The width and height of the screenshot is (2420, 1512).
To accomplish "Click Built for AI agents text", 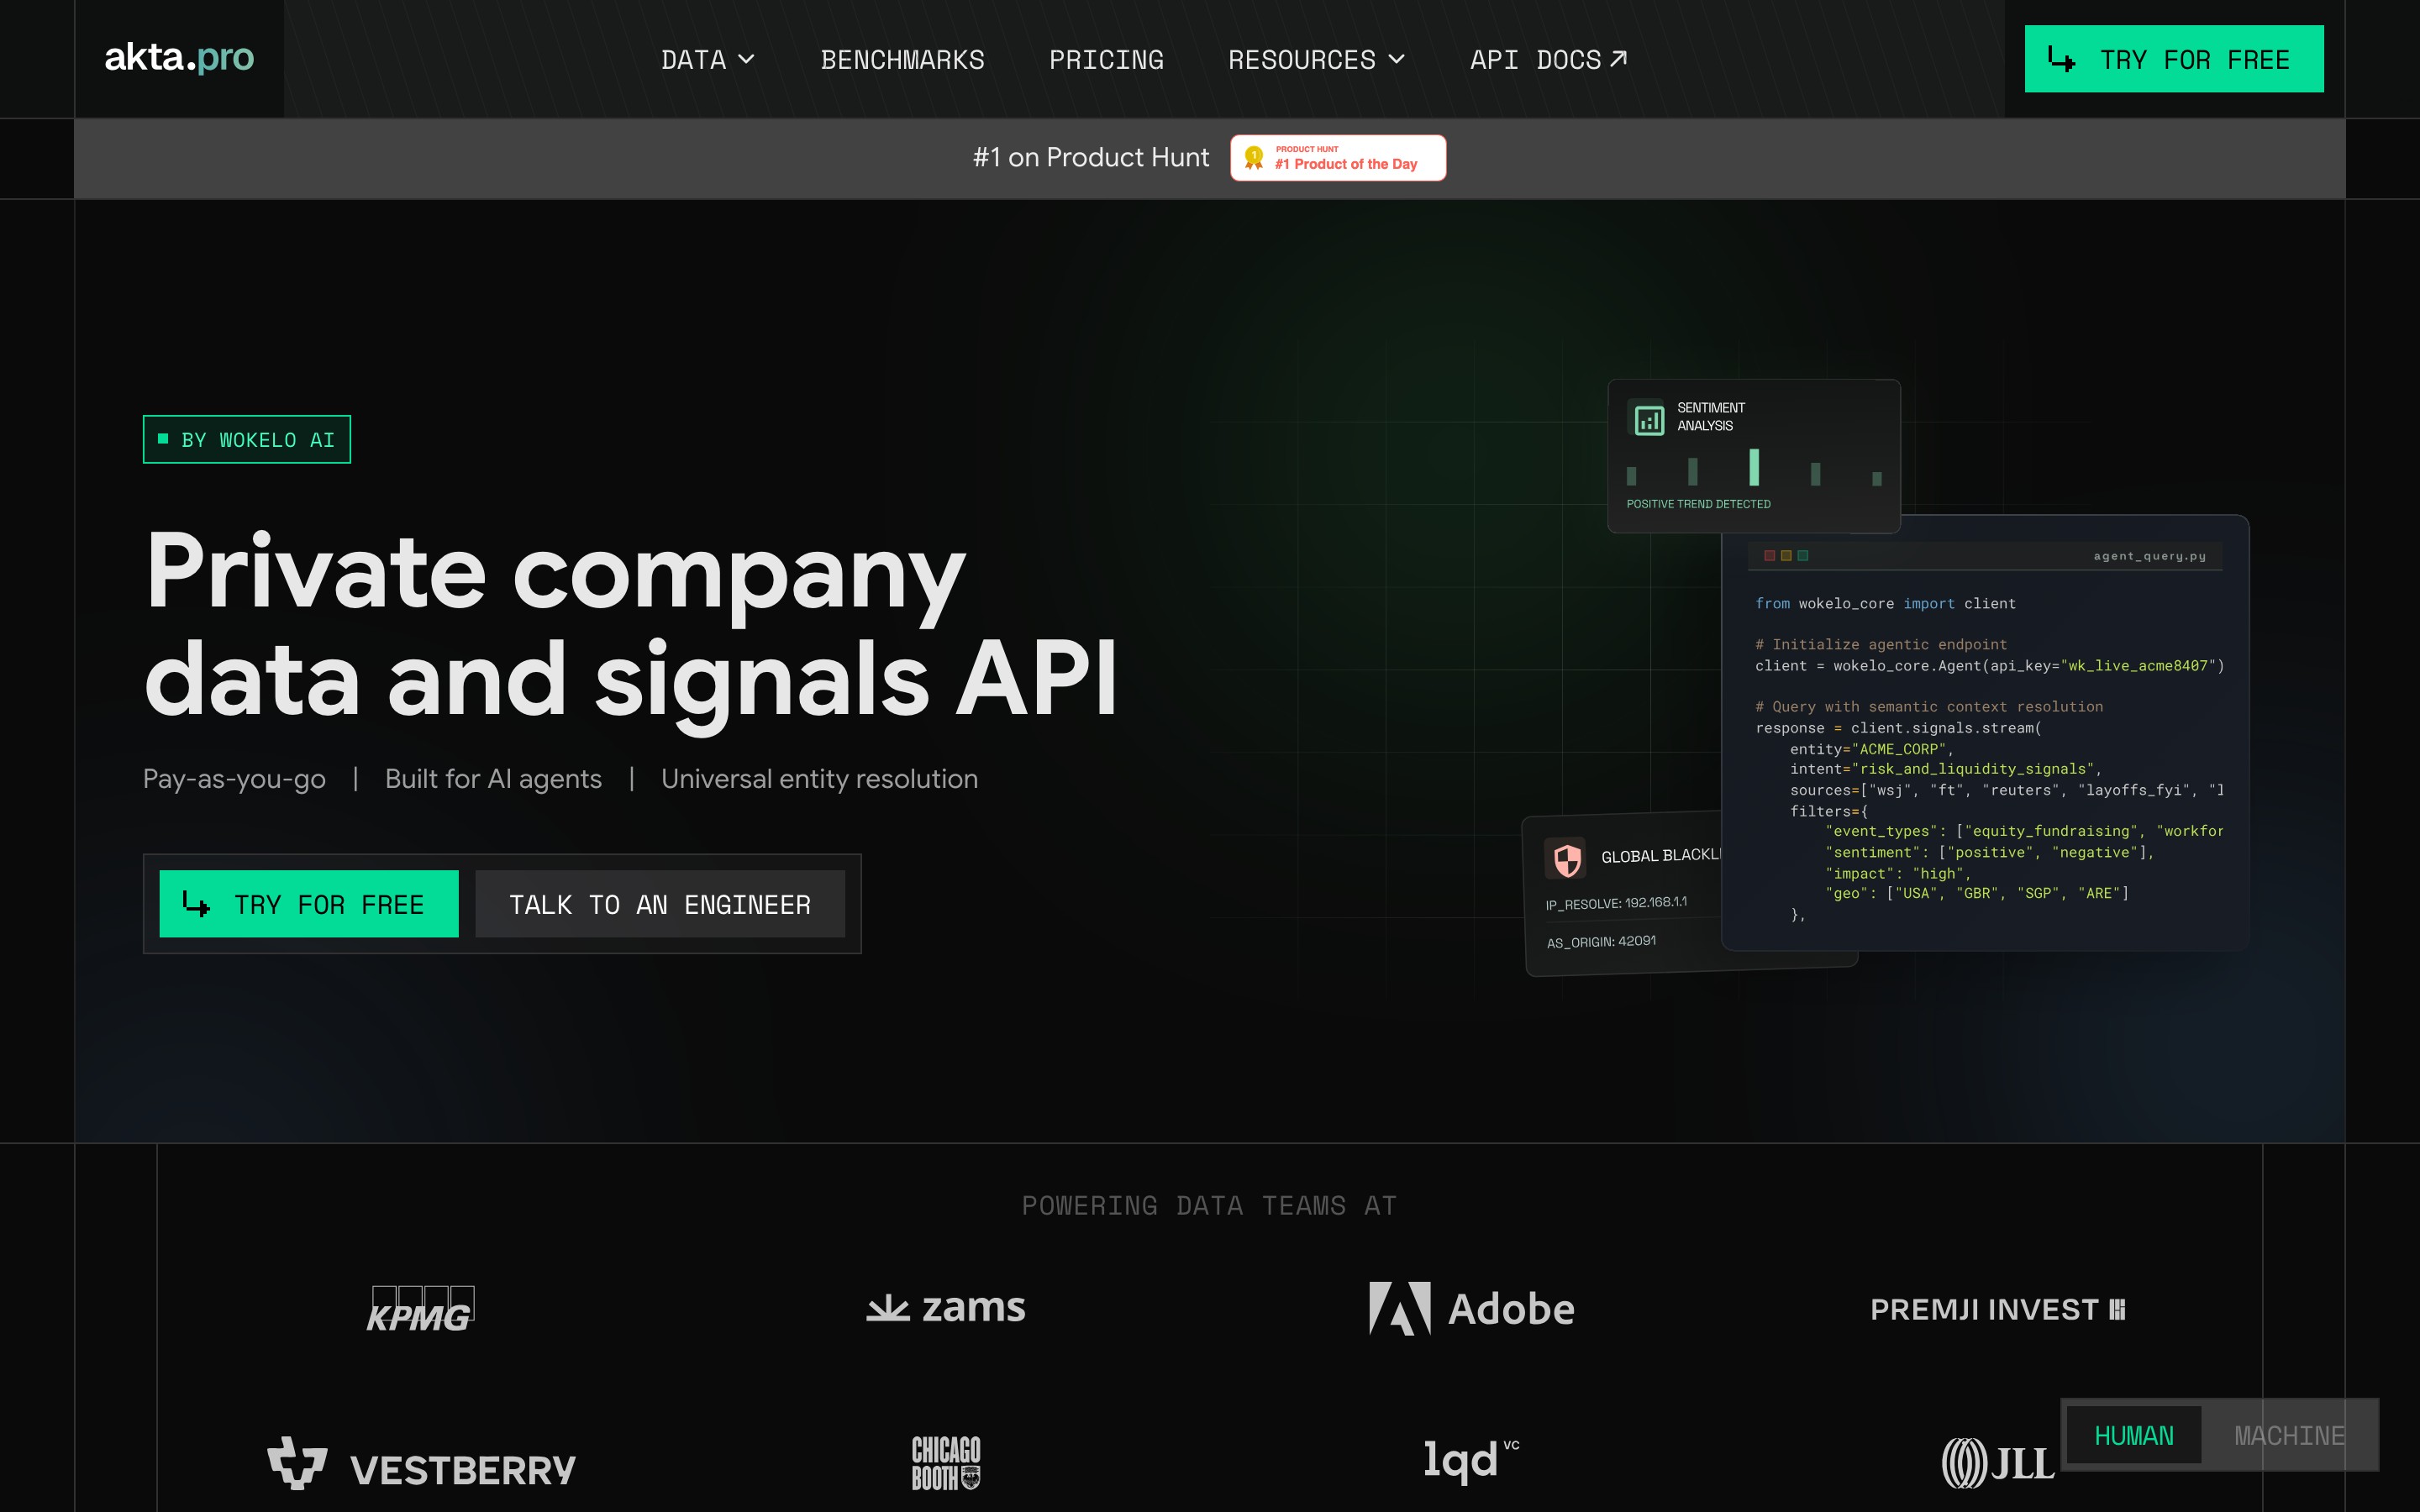I will [493, 779].
